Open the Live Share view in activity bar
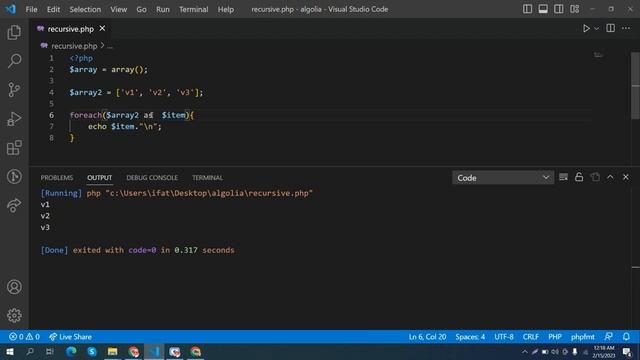This screenshot has width=640, height=360. click(x=14, y=205)
